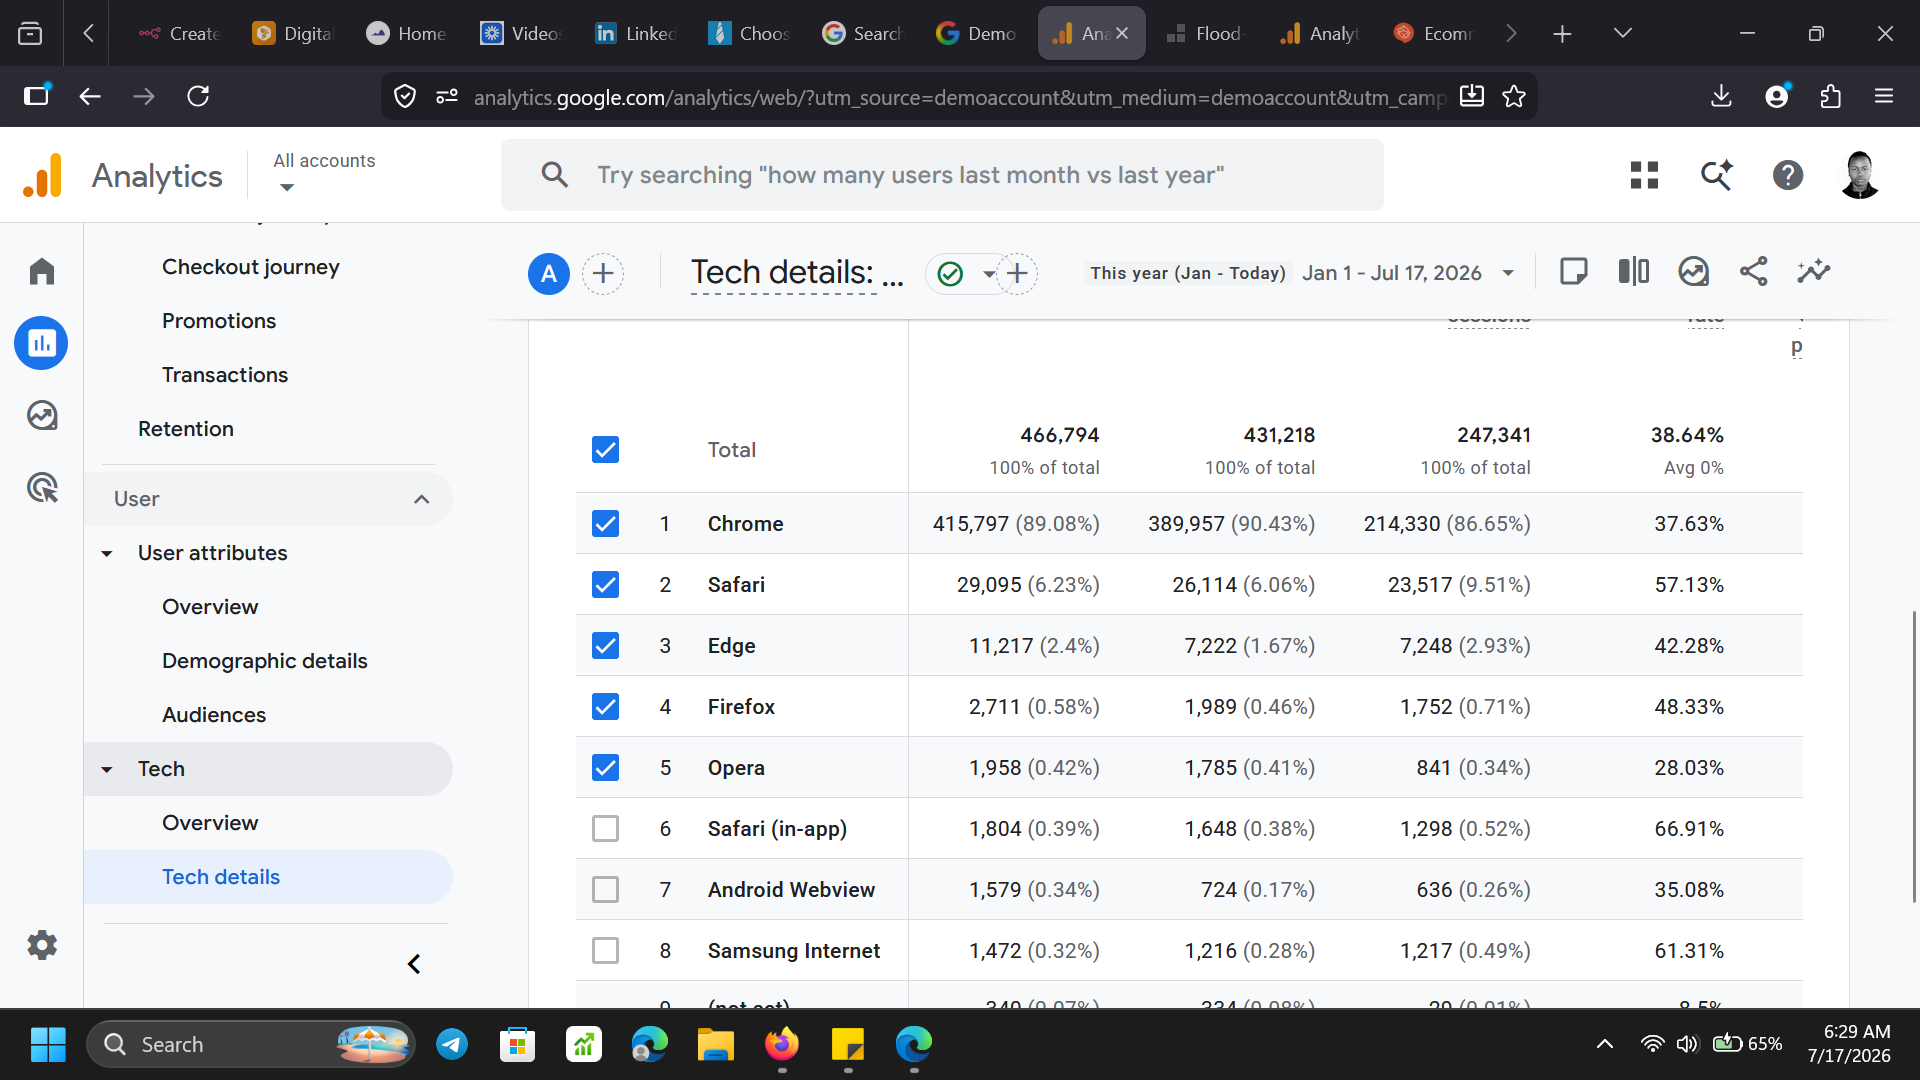Image resolution: width=1920 pixels, height=1080 pixels.
Task: Click the Analytics search field
Action: pos(942,175)
